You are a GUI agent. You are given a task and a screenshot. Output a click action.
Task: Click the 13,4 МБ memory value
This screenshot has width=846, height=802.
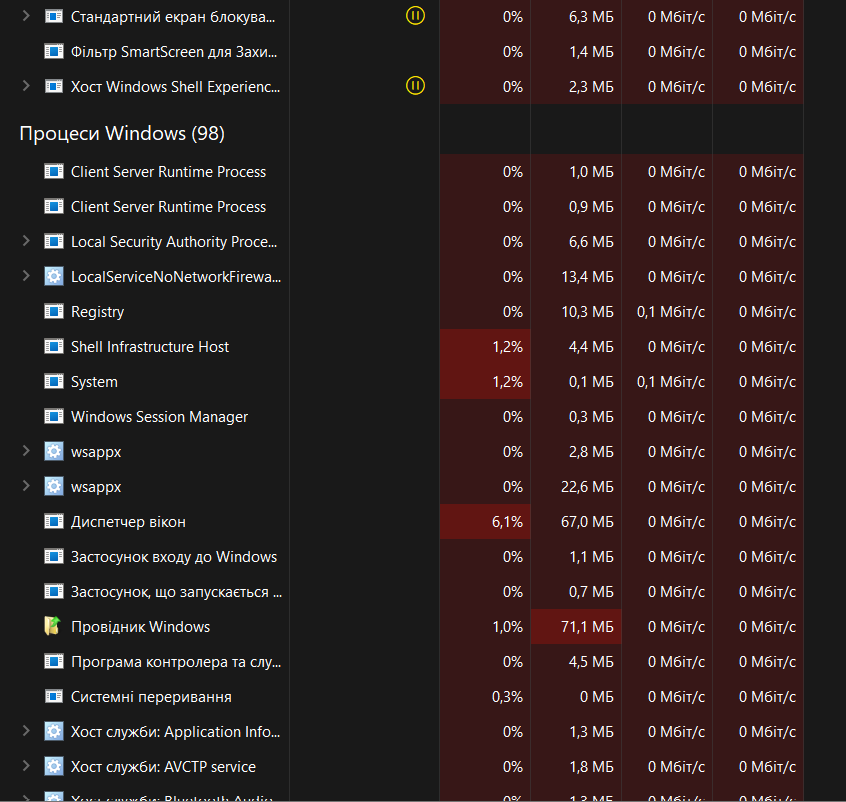tap(587, 276)
